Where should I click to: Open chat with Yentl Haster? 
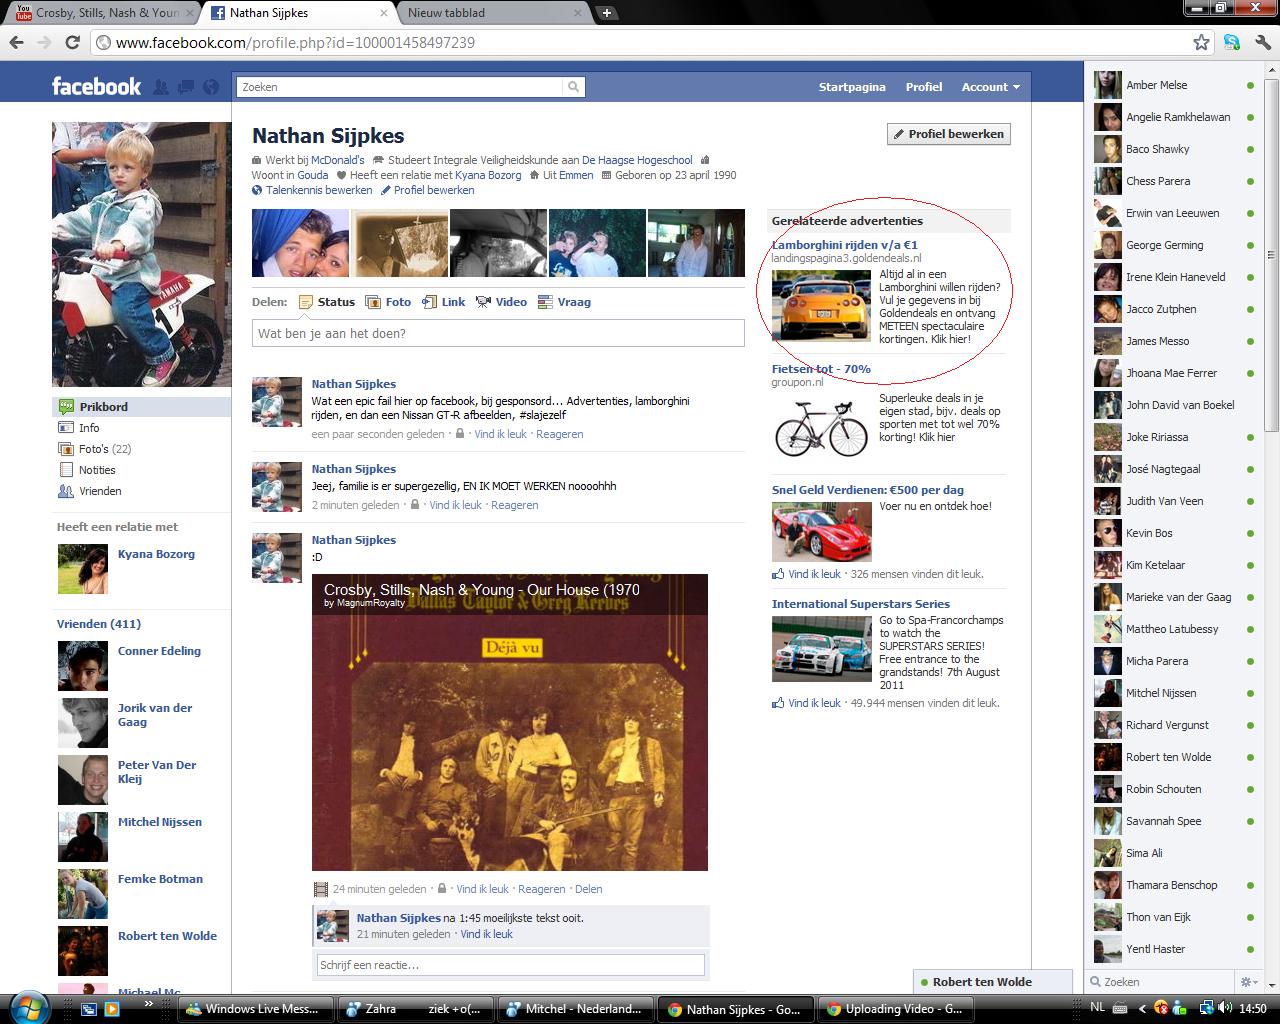point(1175,949)
